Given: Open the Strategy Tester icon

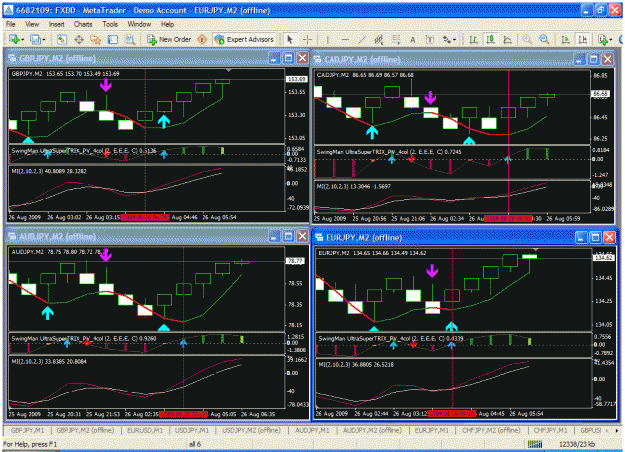Looking at the screenshot, I should (130, 39).
